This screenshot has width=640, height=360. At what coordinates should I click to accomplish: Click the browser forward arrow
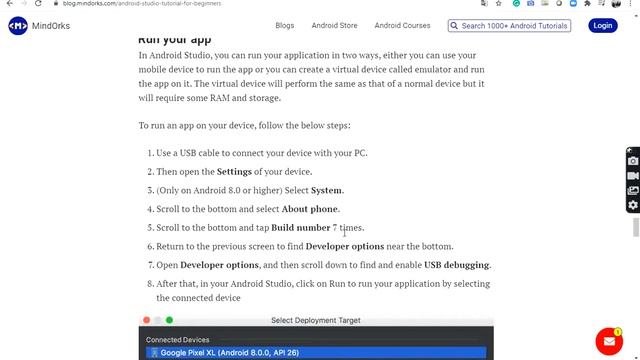pyautogui.click(x=24, y=3)
